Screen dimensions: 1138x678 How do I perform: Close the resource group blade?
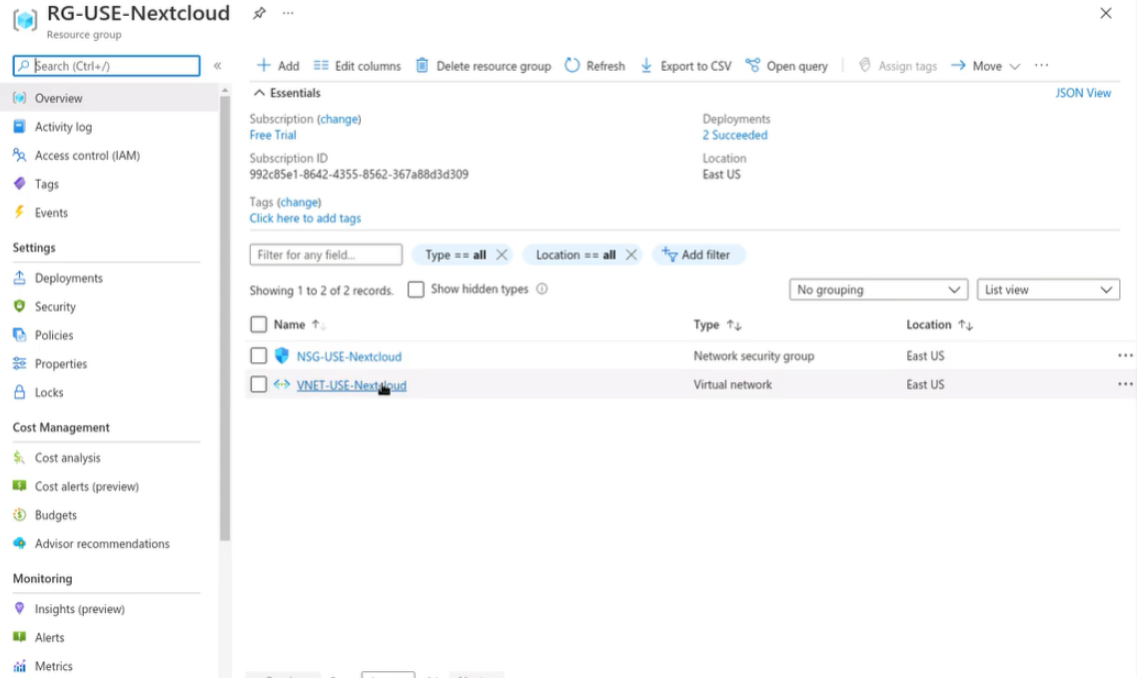click(x=1105, y=13)
